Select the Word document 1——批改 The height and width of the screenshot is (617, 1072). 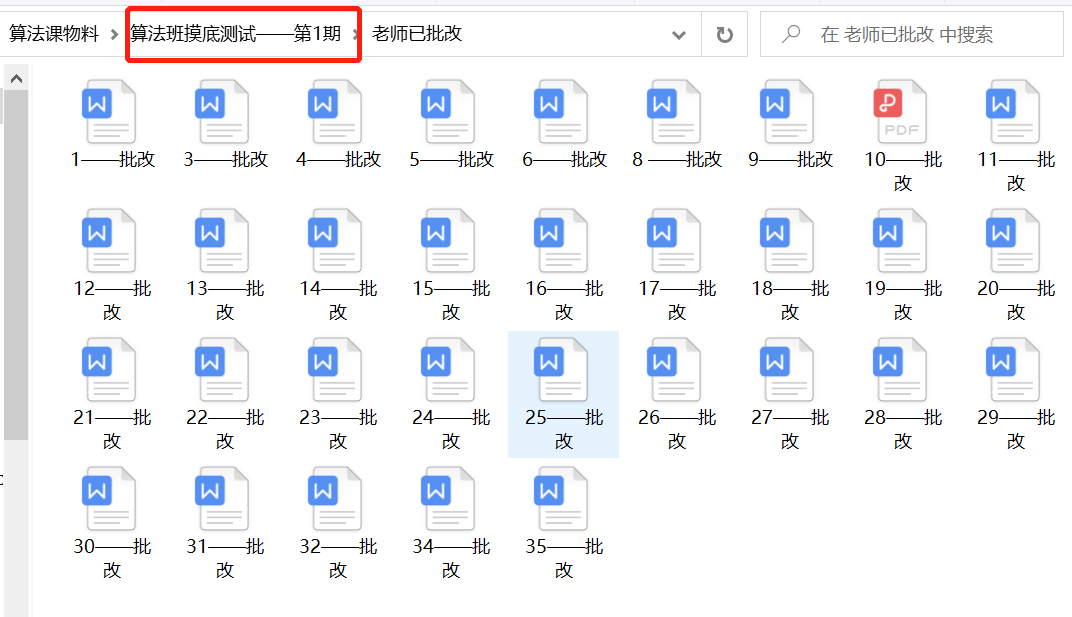tap(110, 111)
